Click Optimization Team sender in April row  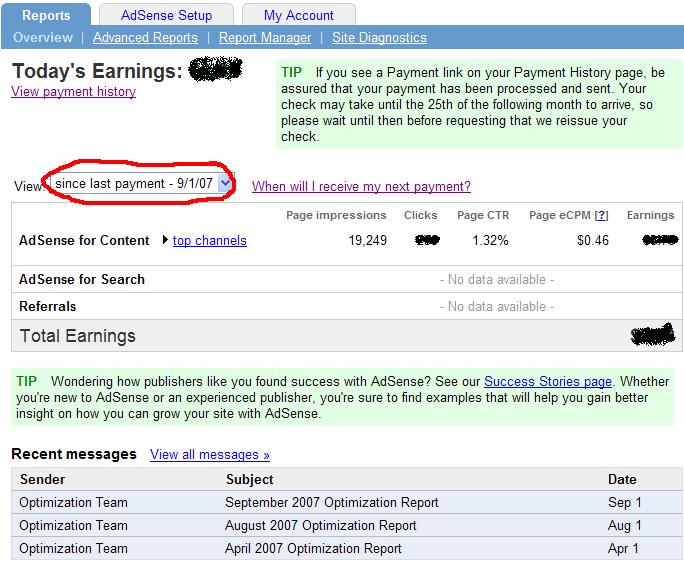tap(73, 548)
